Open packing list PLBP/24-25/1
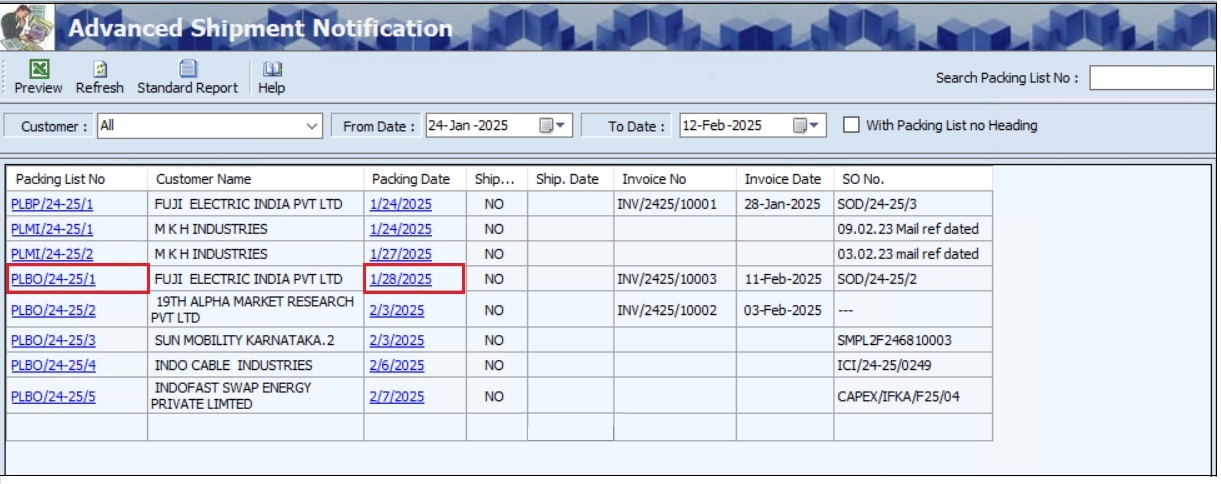This screenshot has height=484, width=1221. (x=51, y=204)
